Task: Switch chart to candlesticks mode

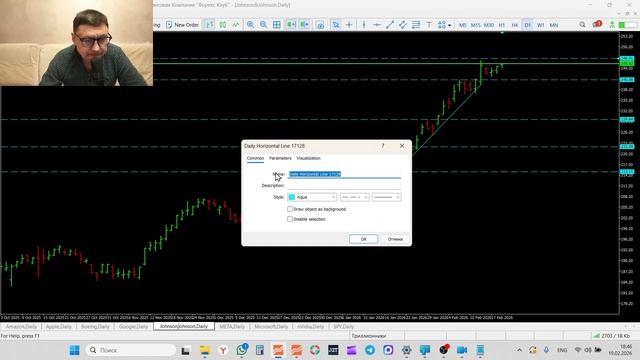Action: click(223, 25)
